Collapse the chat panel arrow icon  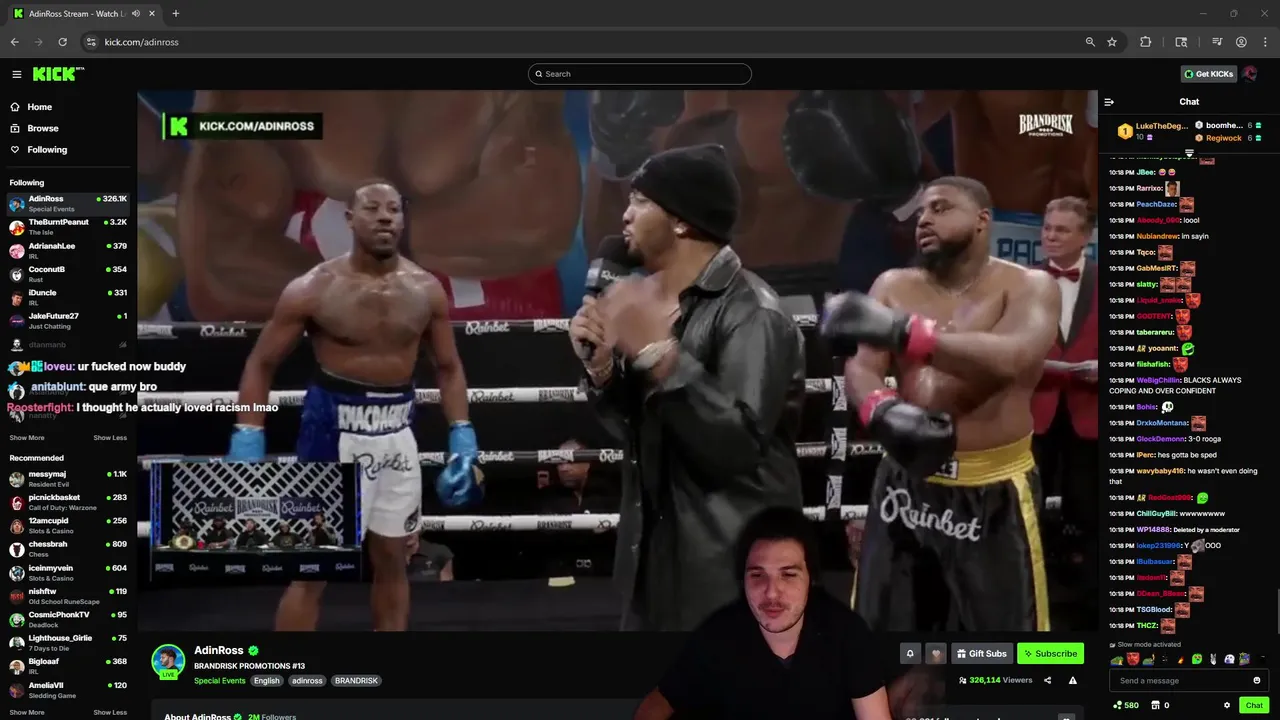[1109, 102]
